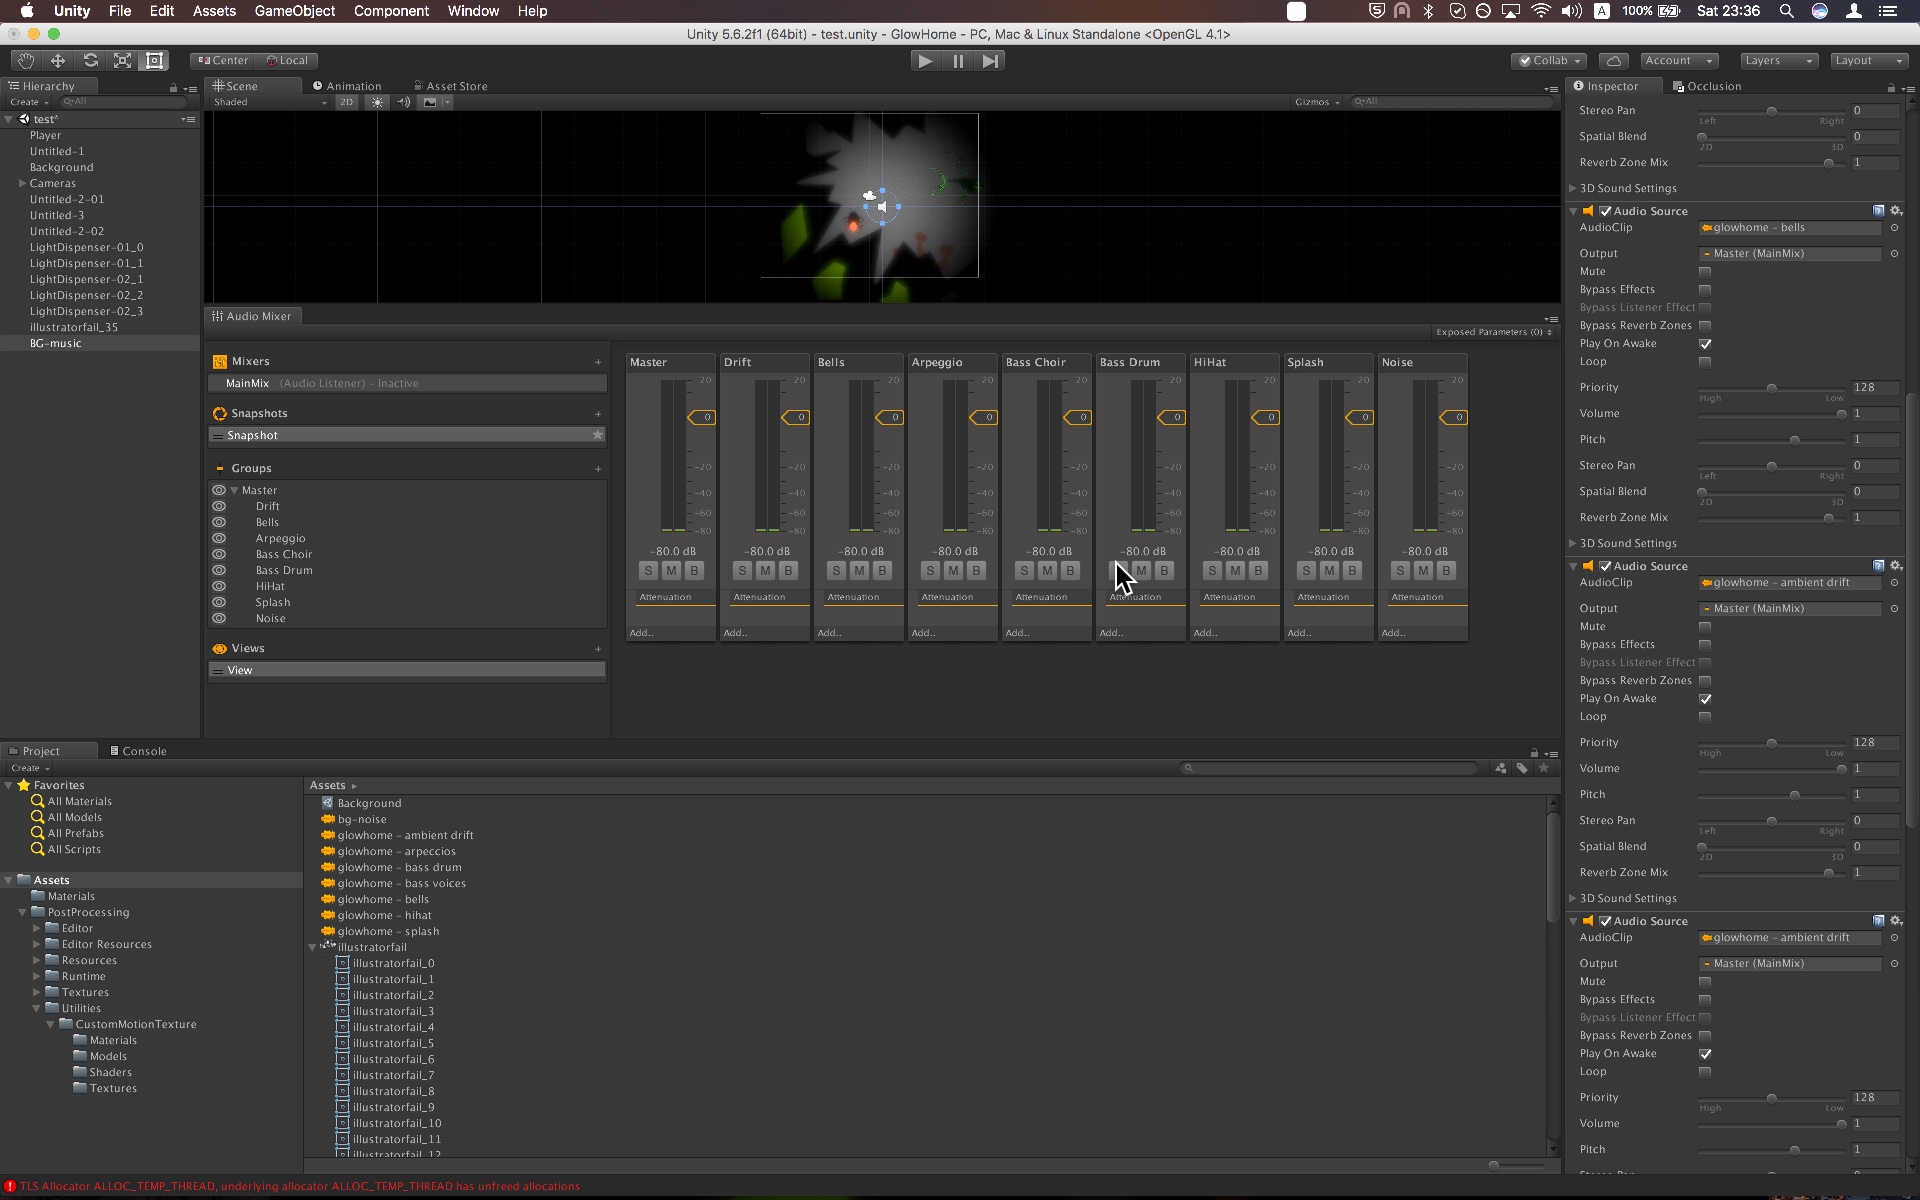Collapse the PostProcessing folder

pyautogui.click(x=22, y=913)
